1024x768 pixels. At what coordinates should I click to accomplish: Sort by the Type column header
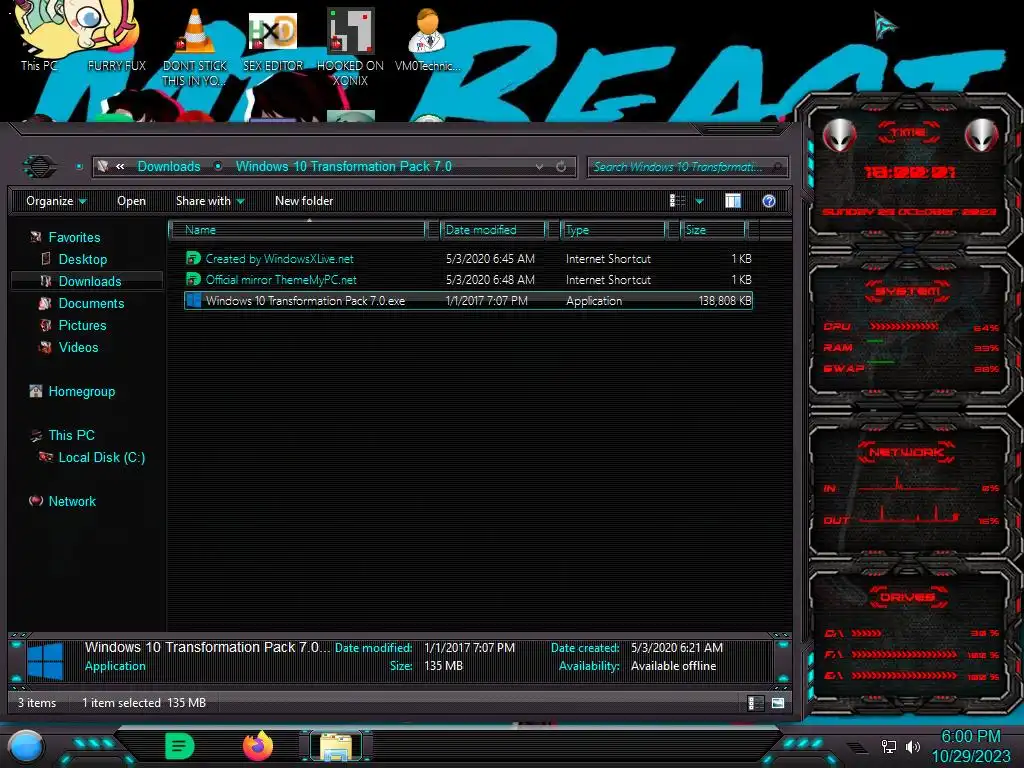[x=613, y=230]
